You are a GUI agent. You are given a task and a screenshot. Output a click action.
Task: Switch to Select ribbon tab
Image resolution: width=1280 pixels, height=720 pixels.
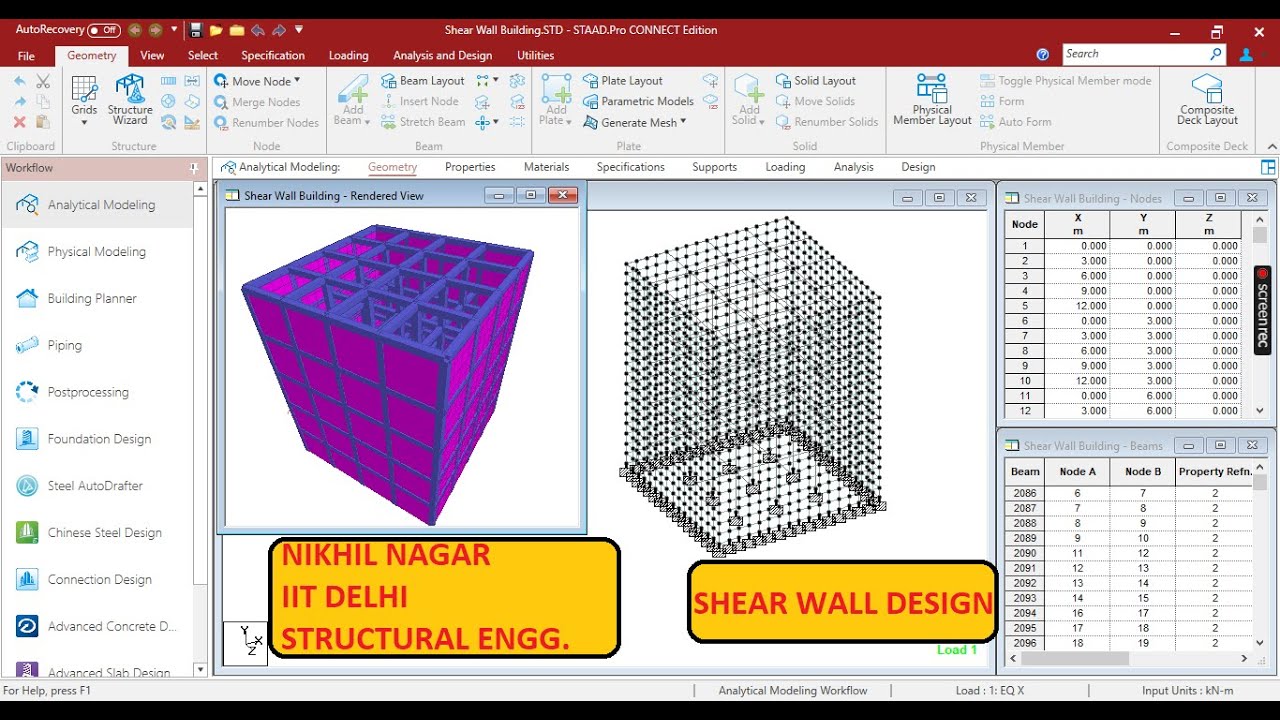[x=203, y=56]
